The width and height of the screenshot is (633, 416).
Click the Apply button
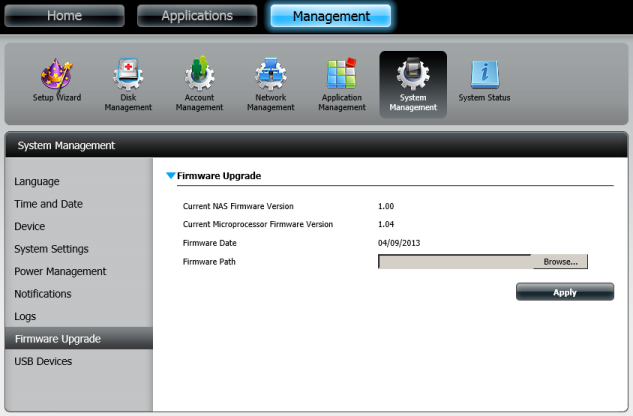(x=565, y=292)
